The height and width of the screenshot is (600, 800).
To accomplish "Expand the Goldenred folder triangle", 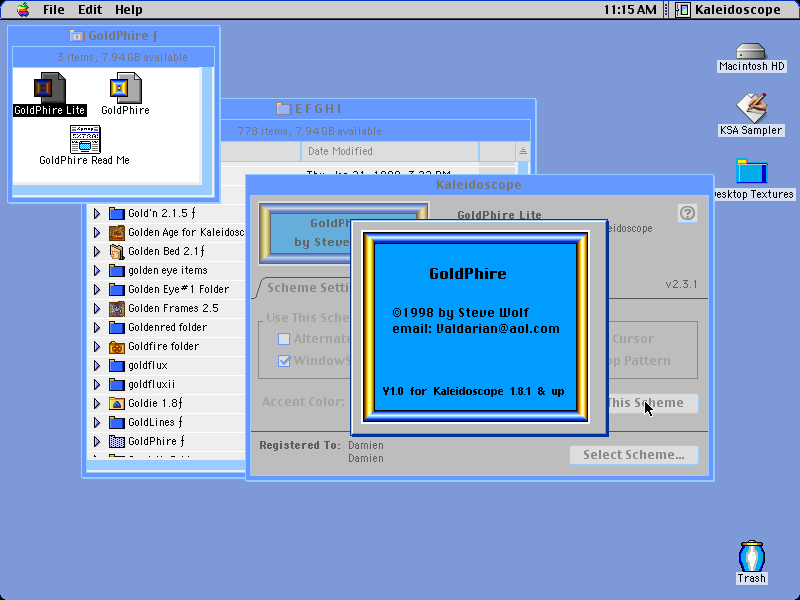I will (x=97, y=328).
